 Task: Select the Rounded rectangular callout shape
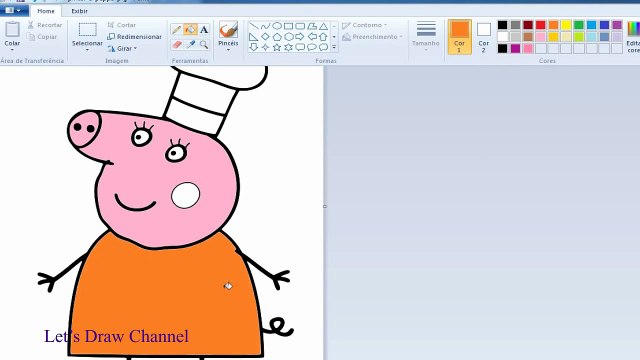(300, 47)
